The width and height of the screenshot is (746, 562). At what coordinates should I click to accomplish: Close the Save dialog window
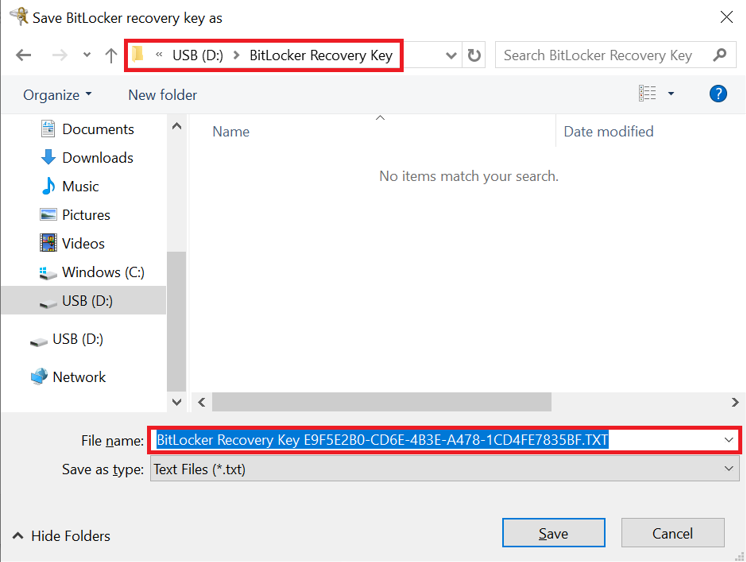coord(726,17)
